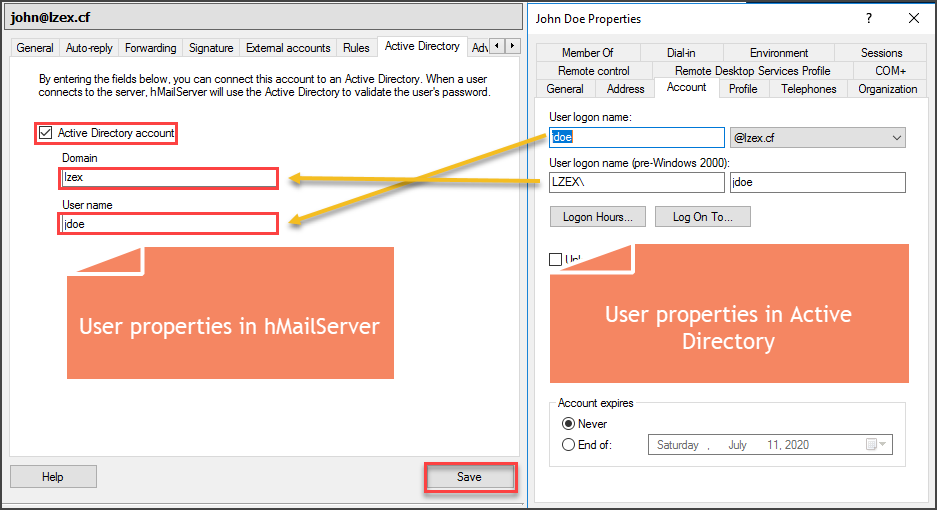Switch to the Rules tab
This screenshot has width=937, height=510.
[356, 48]
